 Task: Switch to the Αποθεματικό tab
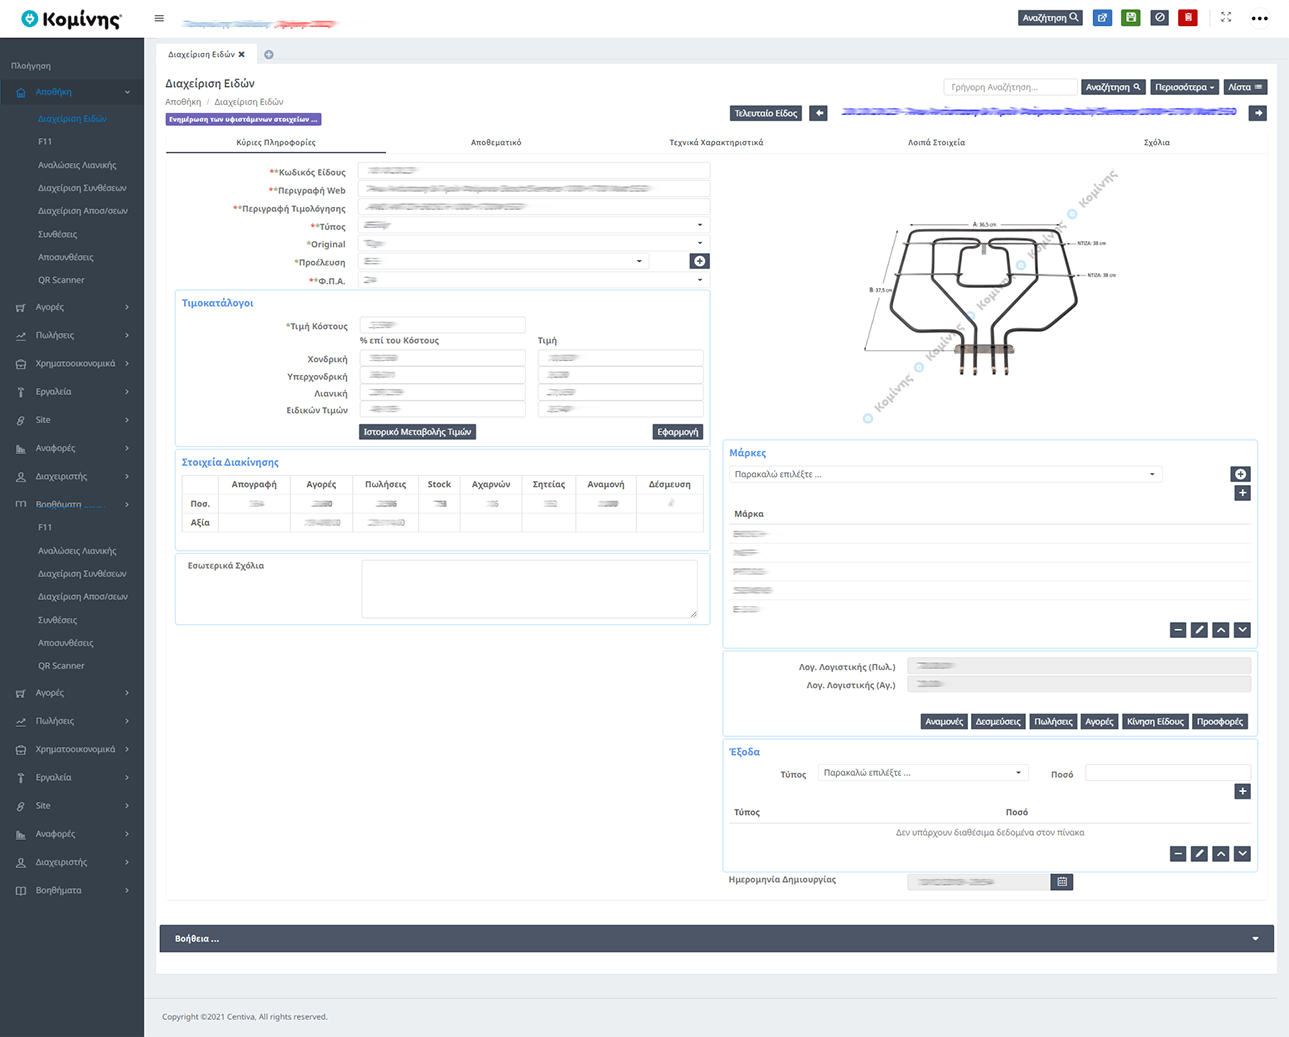tap(496, 142)
